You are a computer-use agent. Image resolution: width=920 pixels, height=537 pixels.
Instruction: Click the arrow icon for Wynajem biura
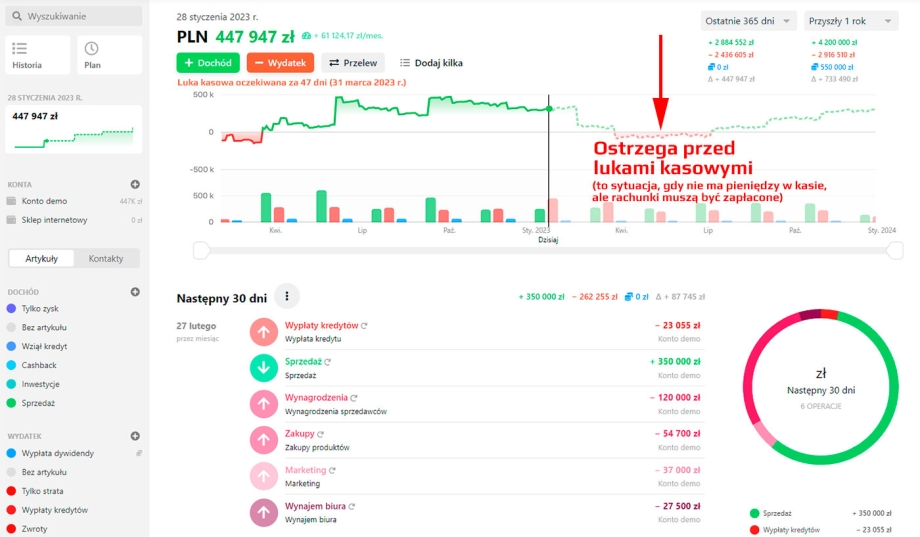264,512
